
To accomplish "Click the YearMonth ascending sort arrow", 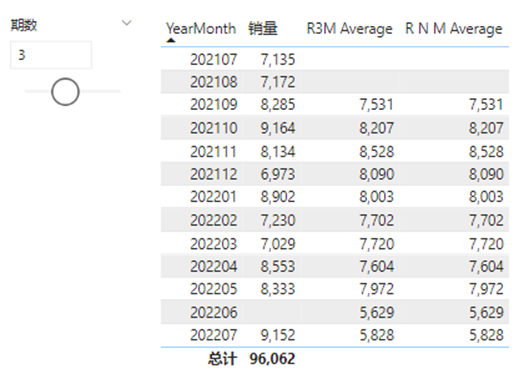I will [171, 40].
